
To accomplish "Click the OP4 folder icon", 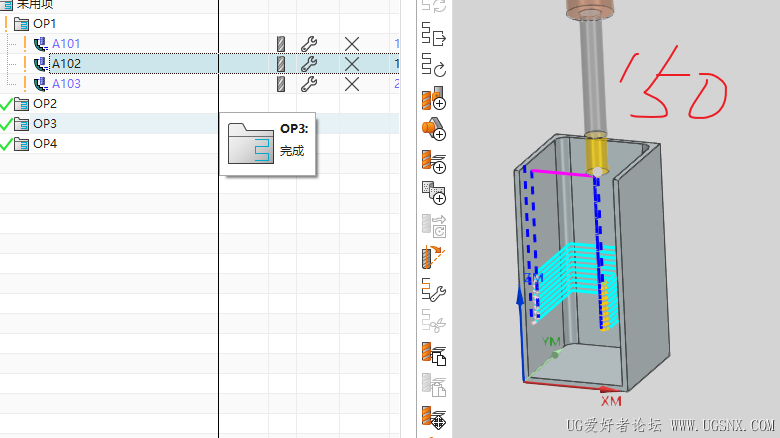I will [21, 144].
